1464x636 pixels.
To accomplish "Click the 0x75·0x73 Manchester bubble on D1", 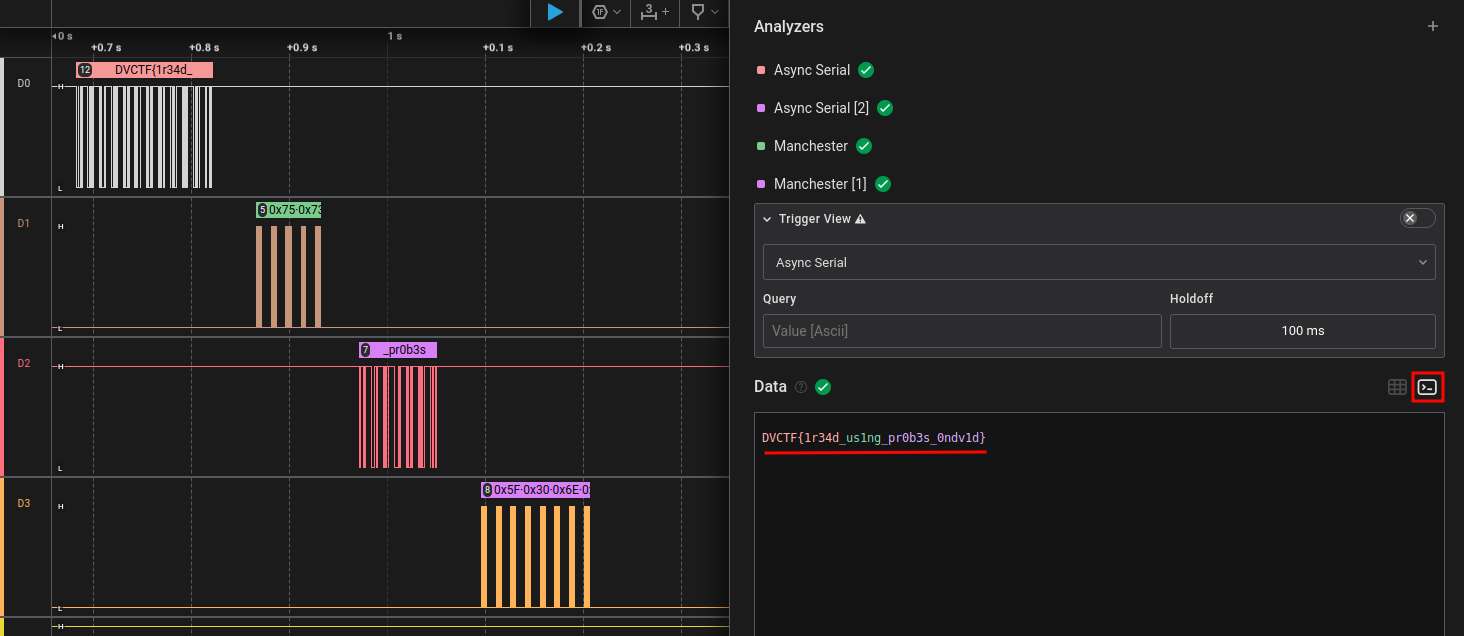I will [x=289, y=210].
